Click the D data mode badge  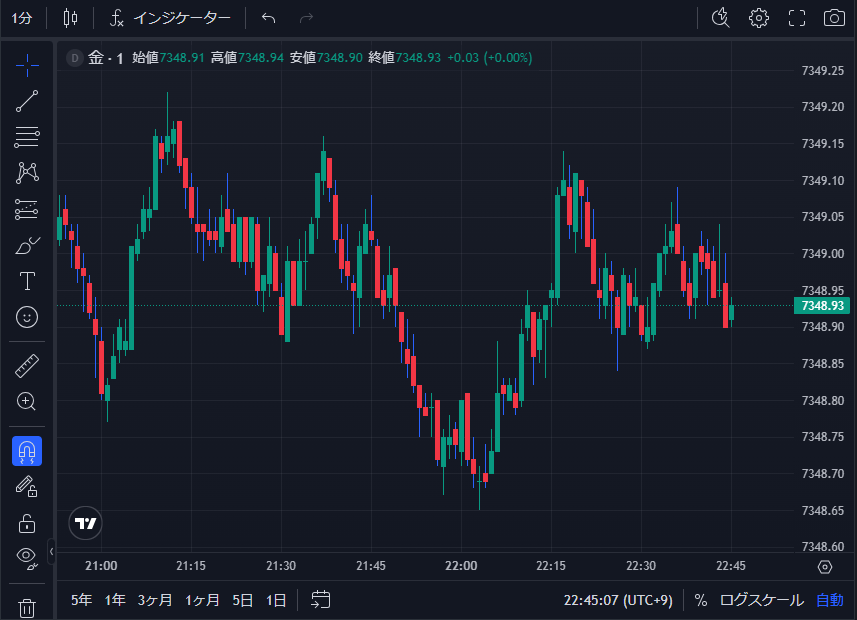tap(74, 57)
